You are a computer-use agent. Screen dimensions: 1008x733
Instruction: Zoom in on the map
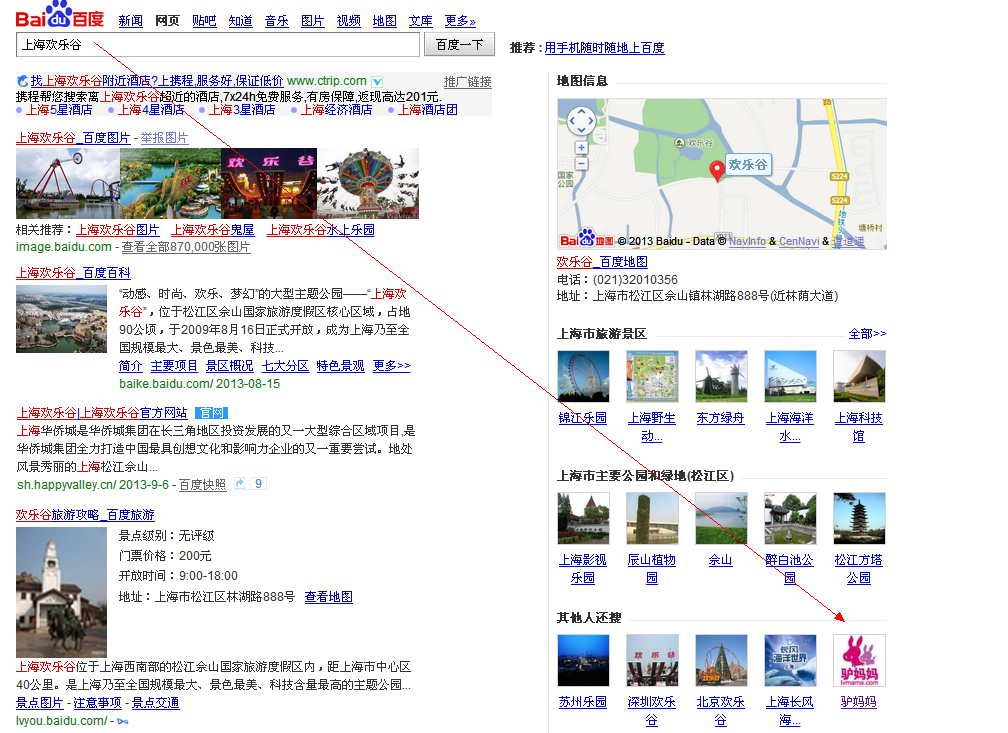coord(581,148)
